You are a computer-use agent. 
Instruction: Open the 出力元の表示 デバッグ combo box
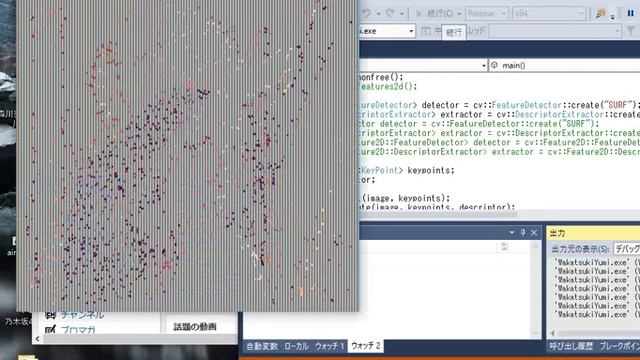point(627,249)
